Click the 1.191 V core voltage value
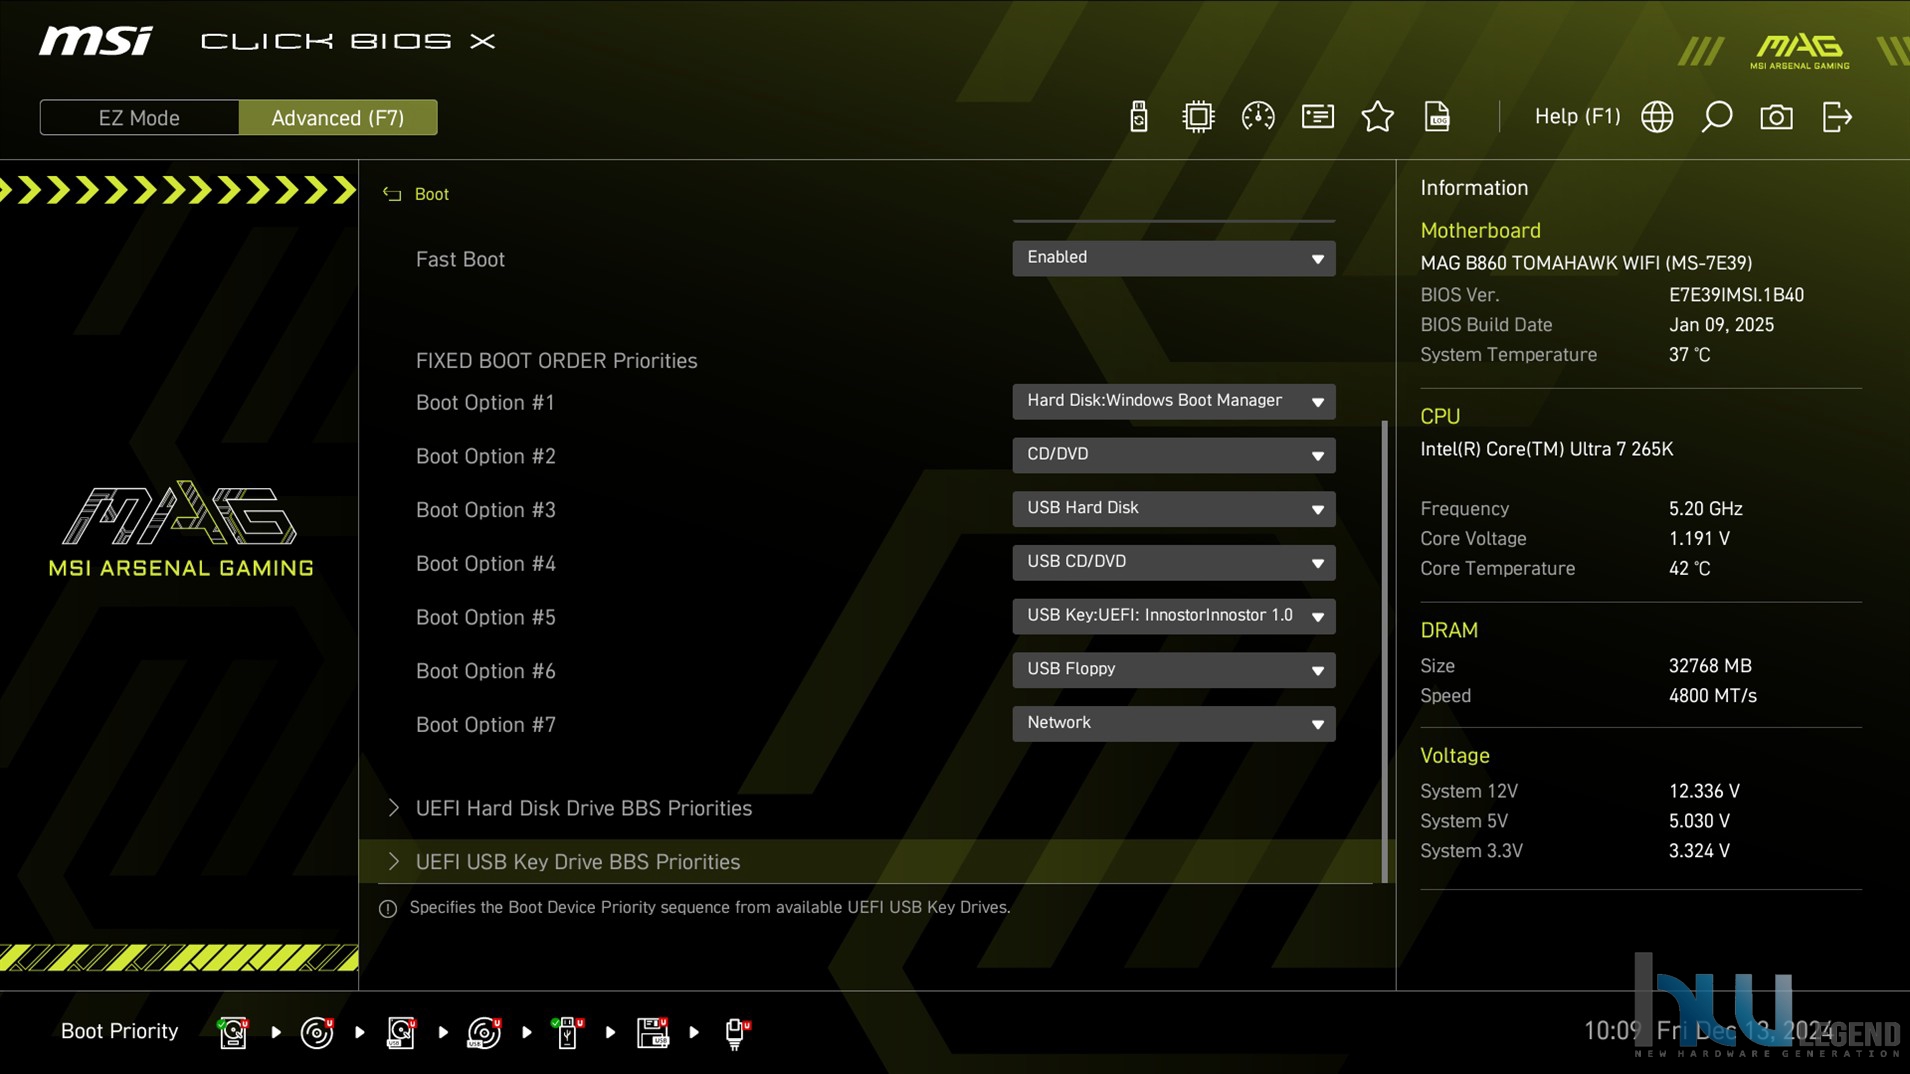 tap(1699, 539)
